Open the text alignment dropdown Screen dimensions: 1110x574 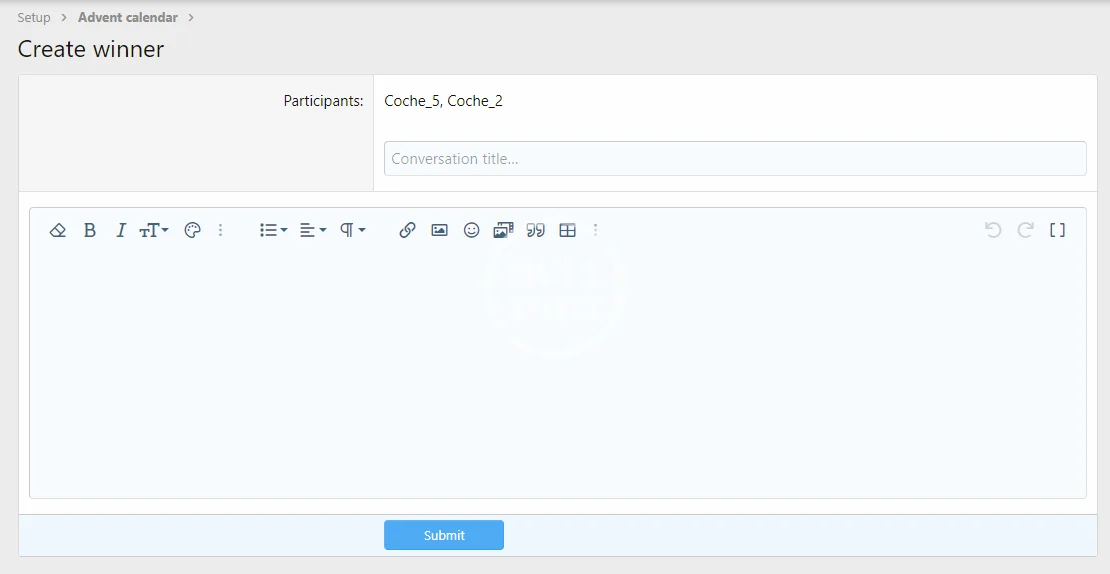pyautogui.click(x=313, y=230)
